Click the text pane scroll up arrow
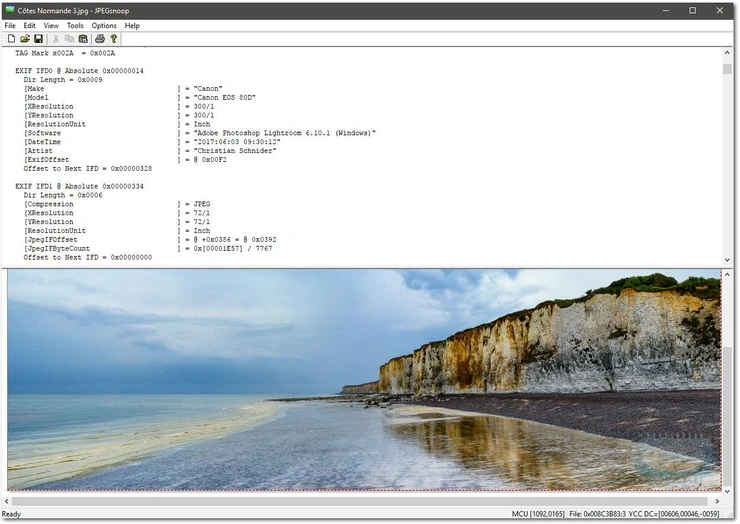 [727, 53]
